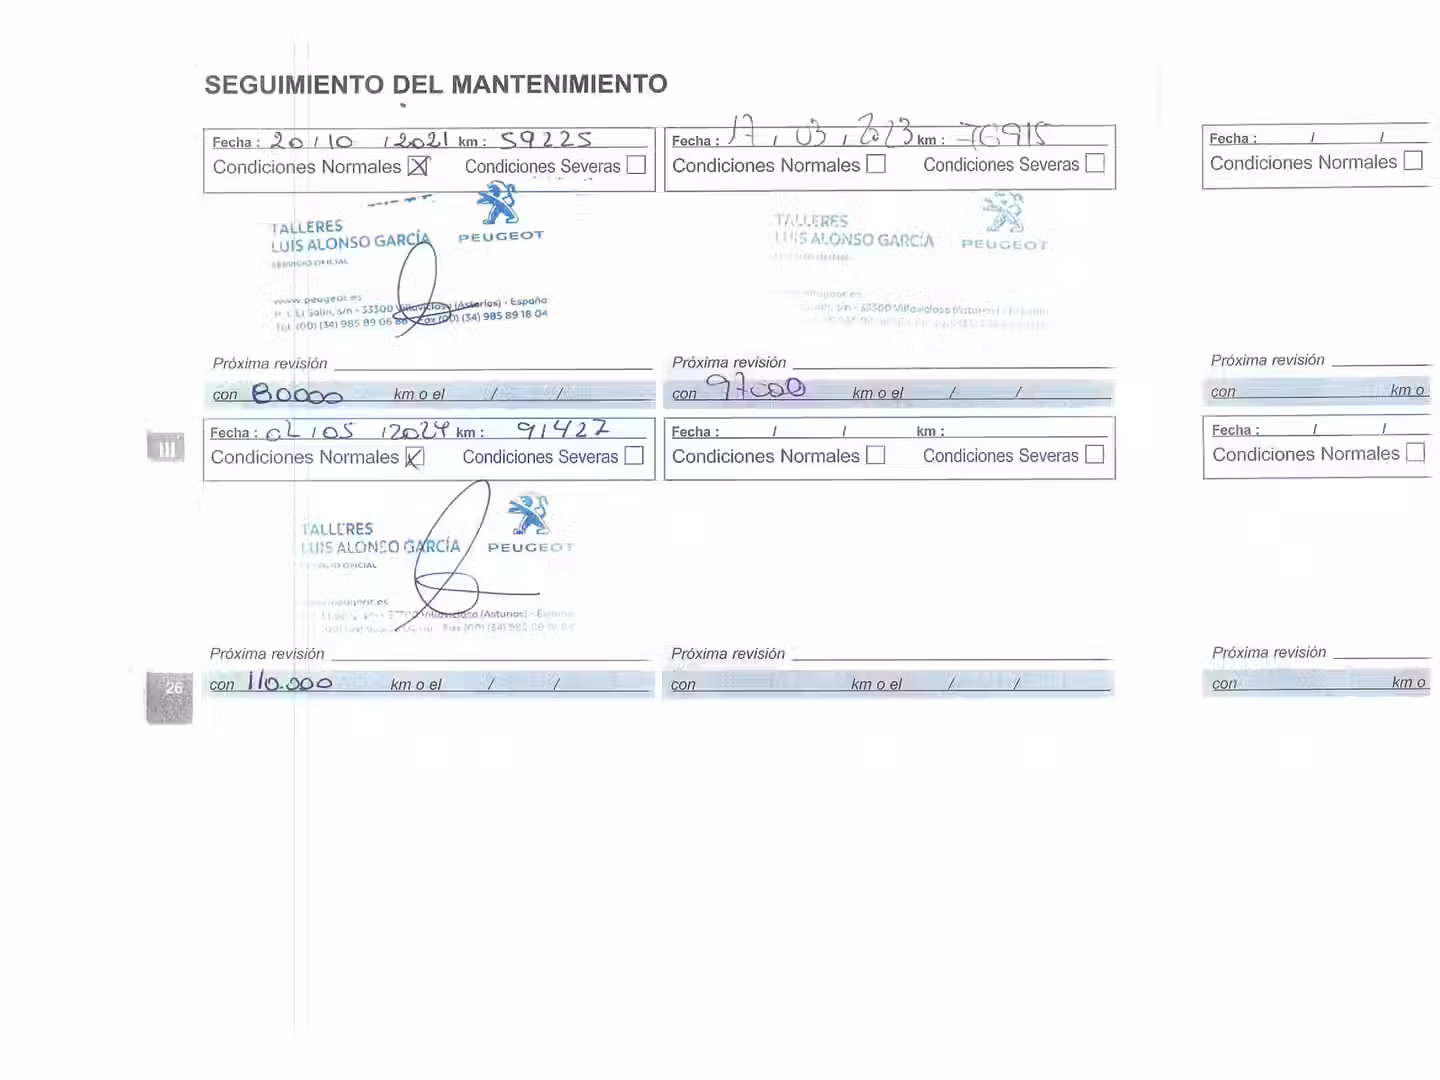Image resolution: width=1440 pixels, height=1080 pixels.
Task: Toggle Condiciones Normales checkbox in the 20/10/2021 entry
Action: pos(418,166)
